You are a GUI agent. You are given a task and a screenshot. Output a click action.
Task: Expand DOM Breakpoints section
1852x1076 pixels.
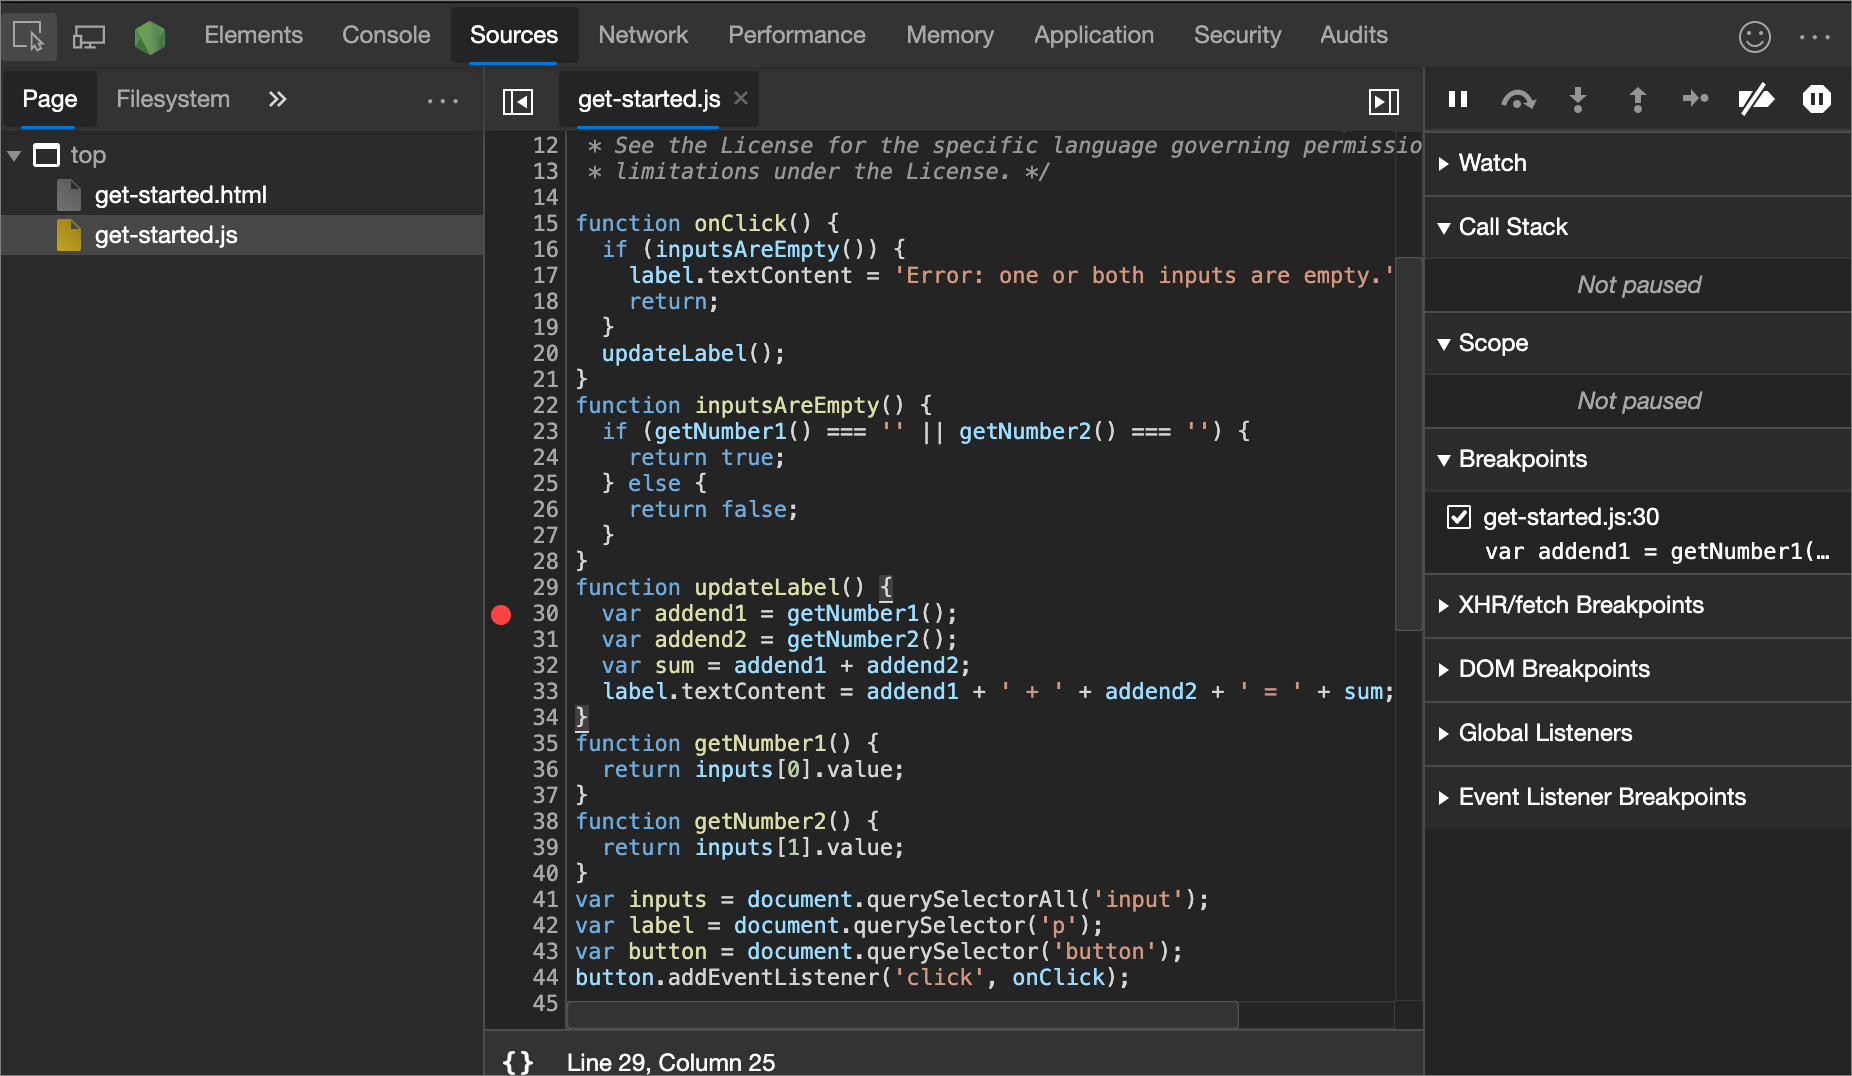coord(1443,670)
